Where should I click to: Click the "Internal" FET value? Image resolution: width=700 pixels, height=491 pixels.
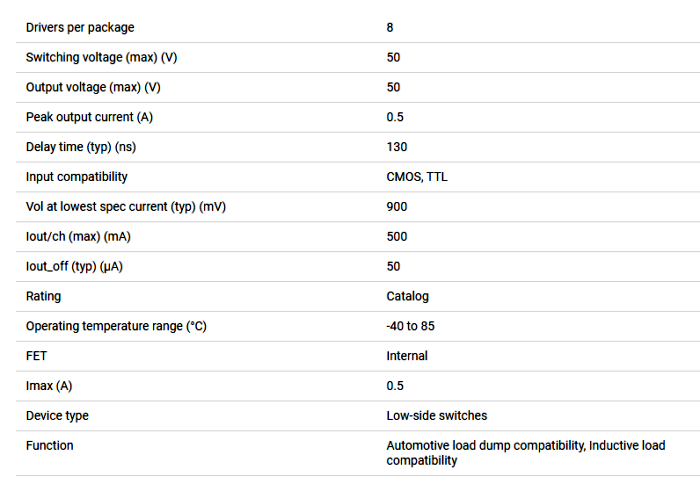[x=407, y=356]
